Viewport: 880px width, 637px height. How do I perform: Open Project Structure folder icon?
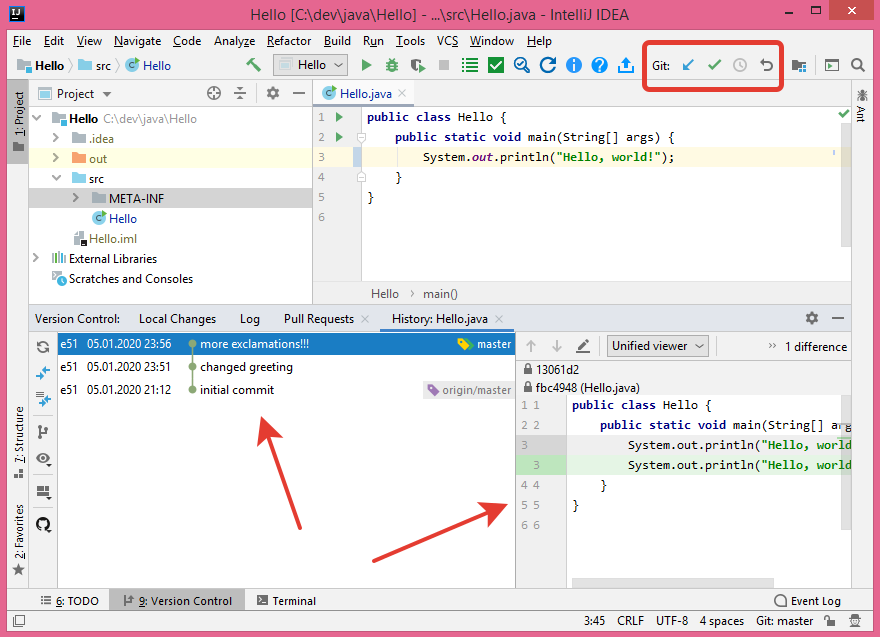(x=799, y=66)
